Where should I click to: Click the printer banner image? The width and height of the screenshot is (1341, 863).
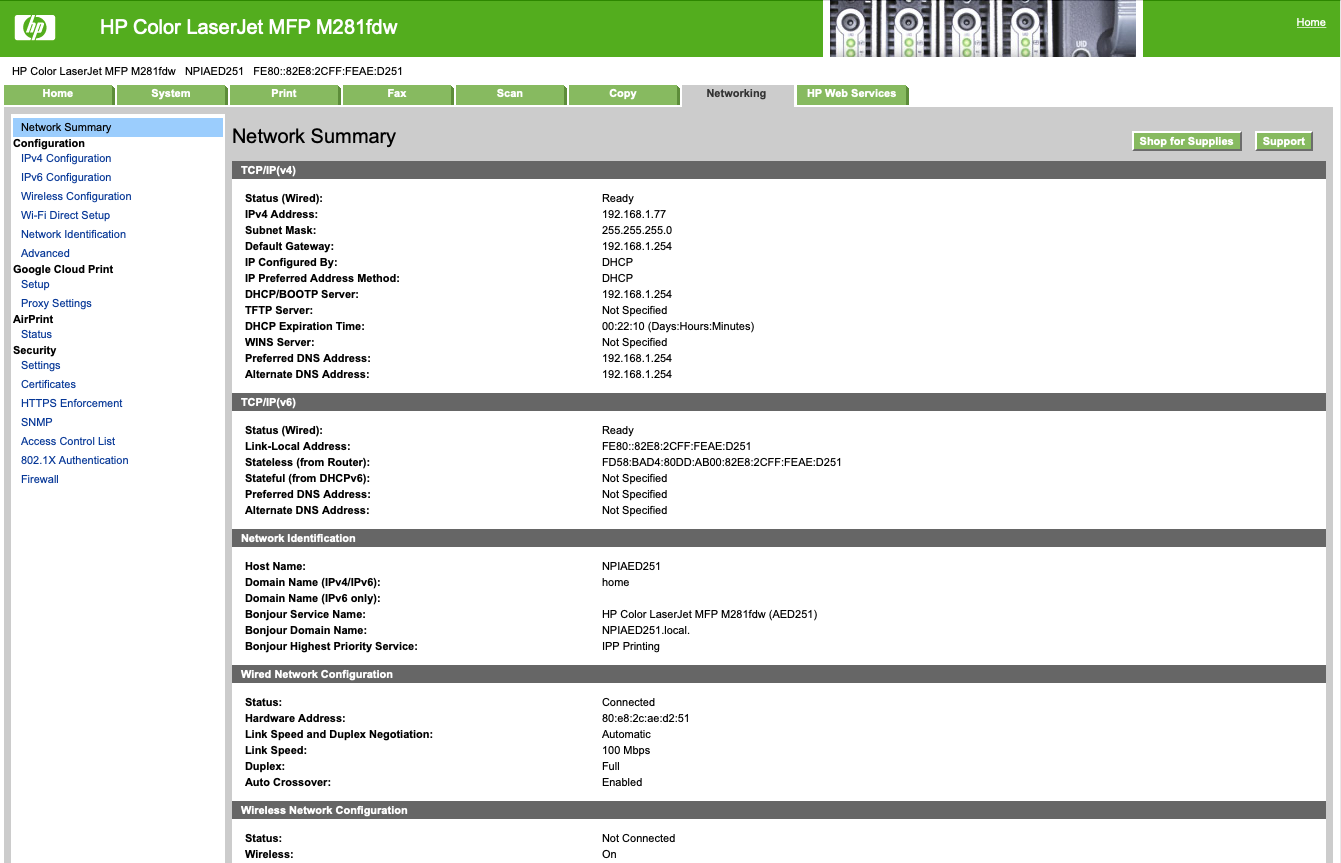[x=982, y=28]
